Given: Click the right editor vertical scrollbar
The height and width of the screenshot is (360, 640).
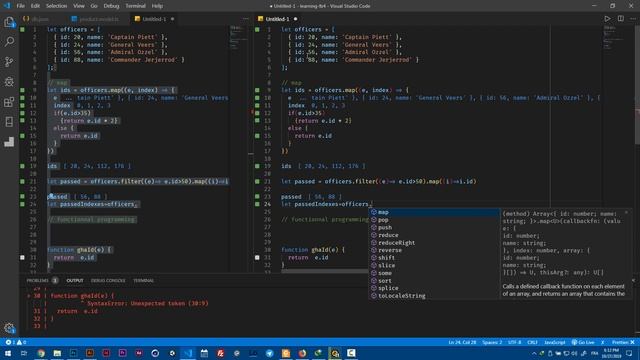Looking at the screenshot, I should coord(637,84).
